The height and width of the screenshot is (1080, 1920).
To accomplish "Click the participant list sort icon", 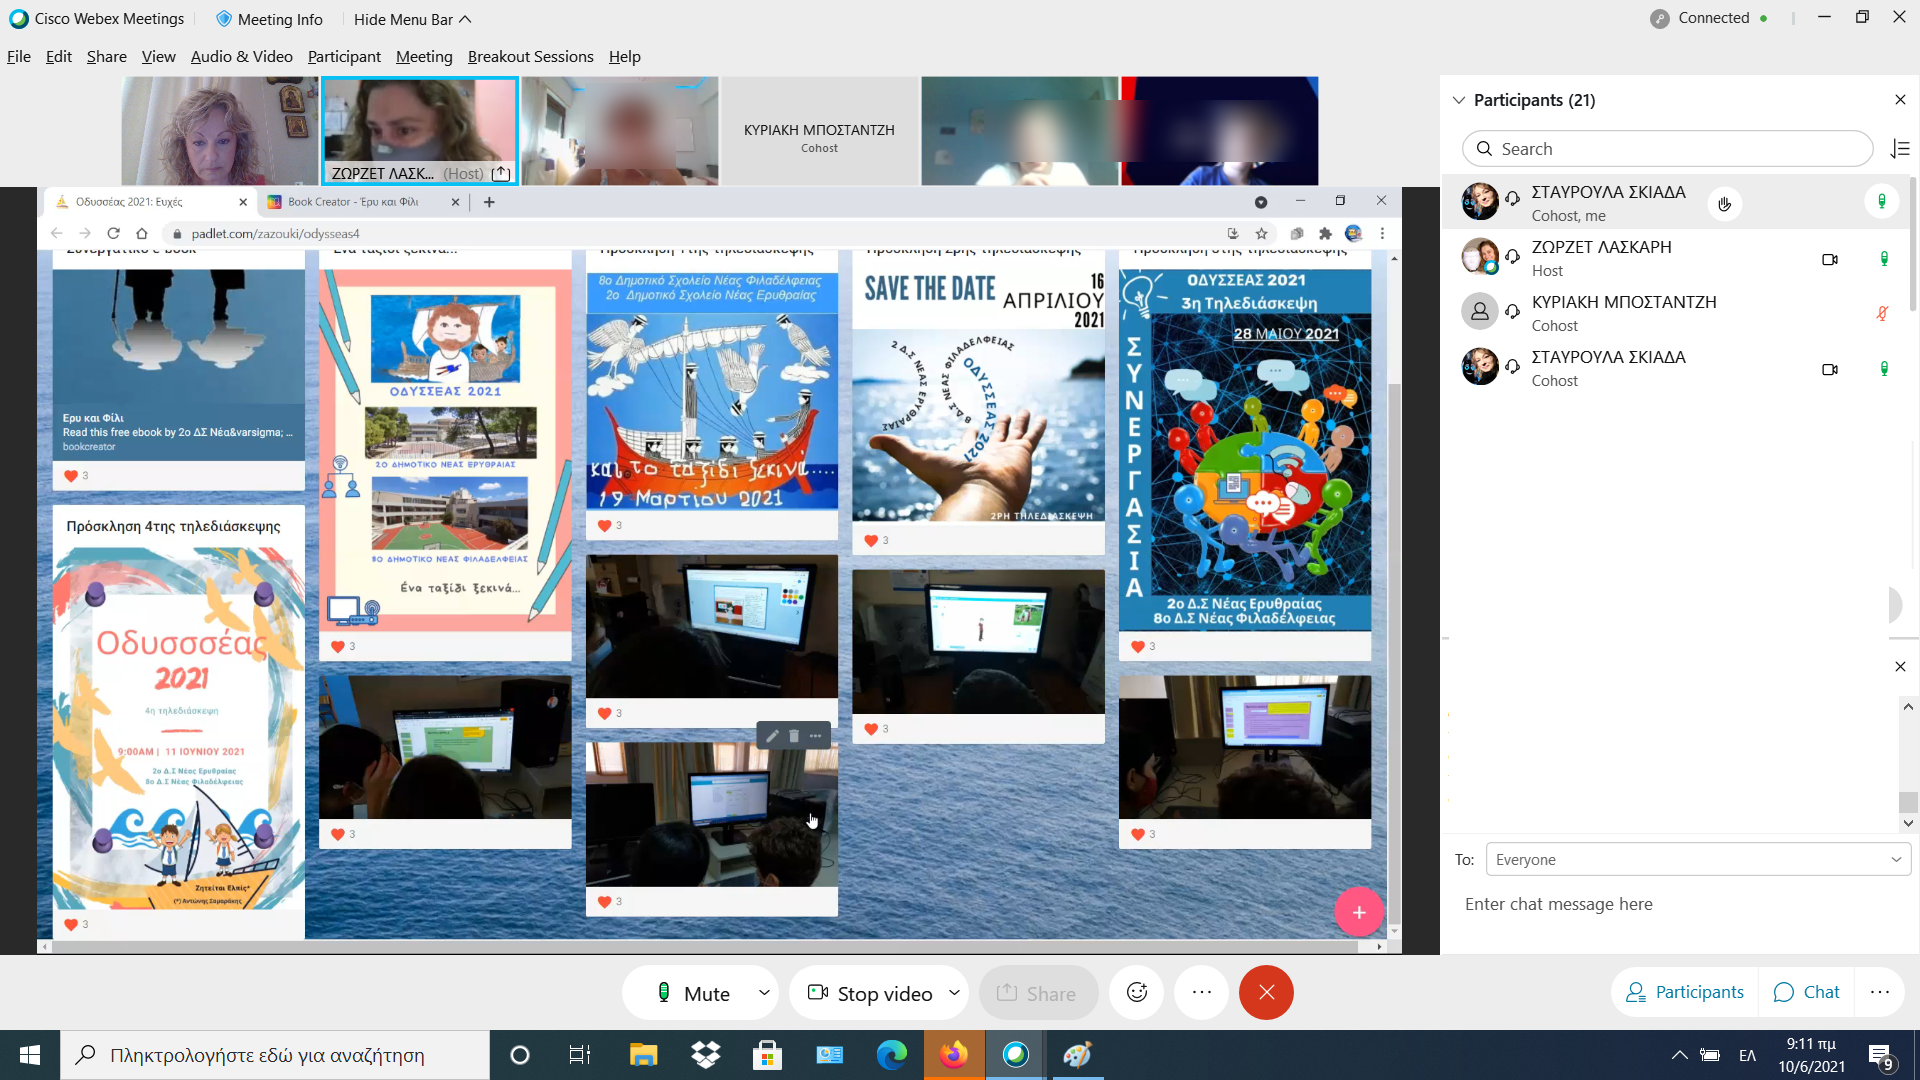I will click(1900, 149).
